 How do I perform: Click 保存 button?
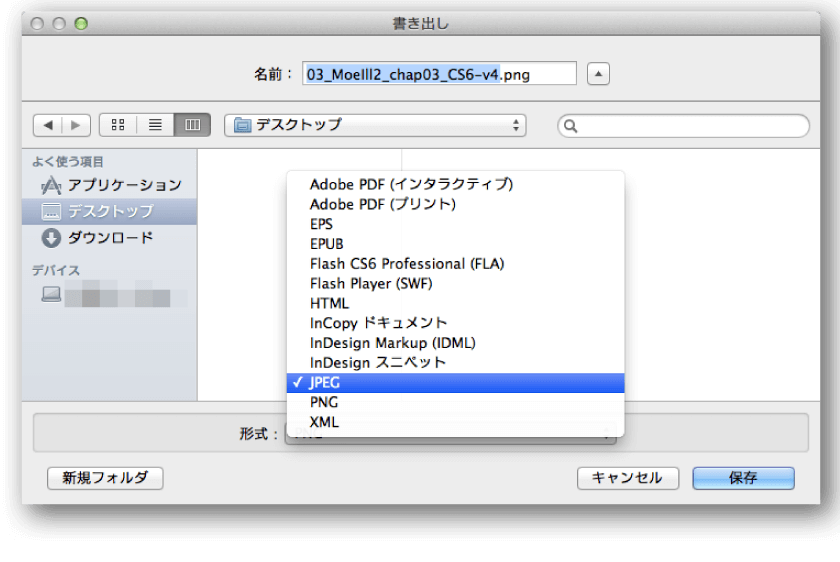(x=744, y=478)
